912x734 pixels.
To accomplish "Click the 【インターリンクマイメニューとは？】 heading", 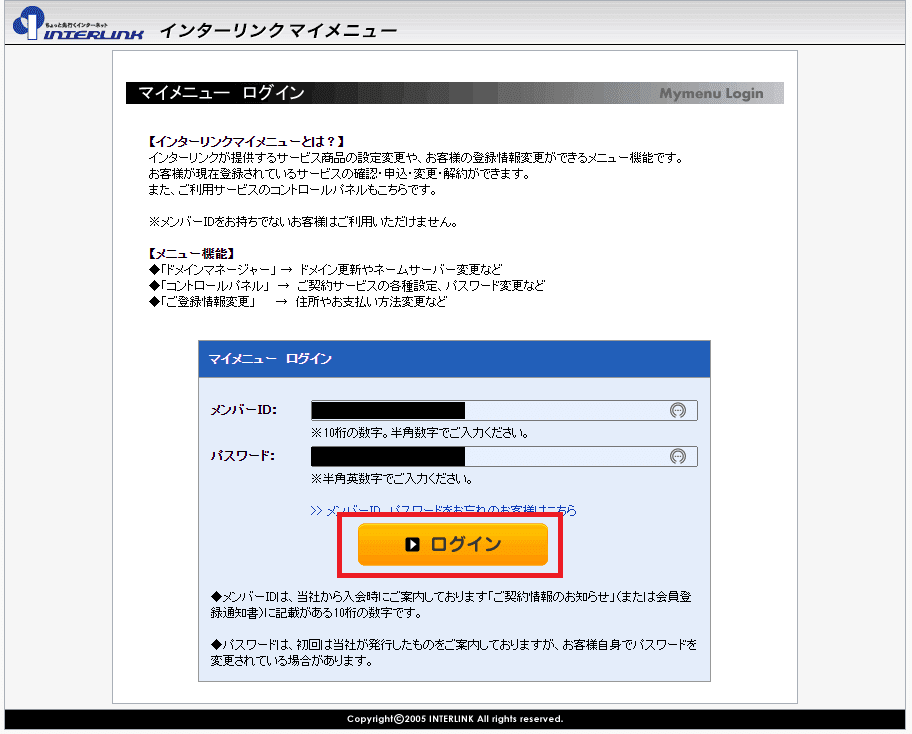I will point(246,141).
